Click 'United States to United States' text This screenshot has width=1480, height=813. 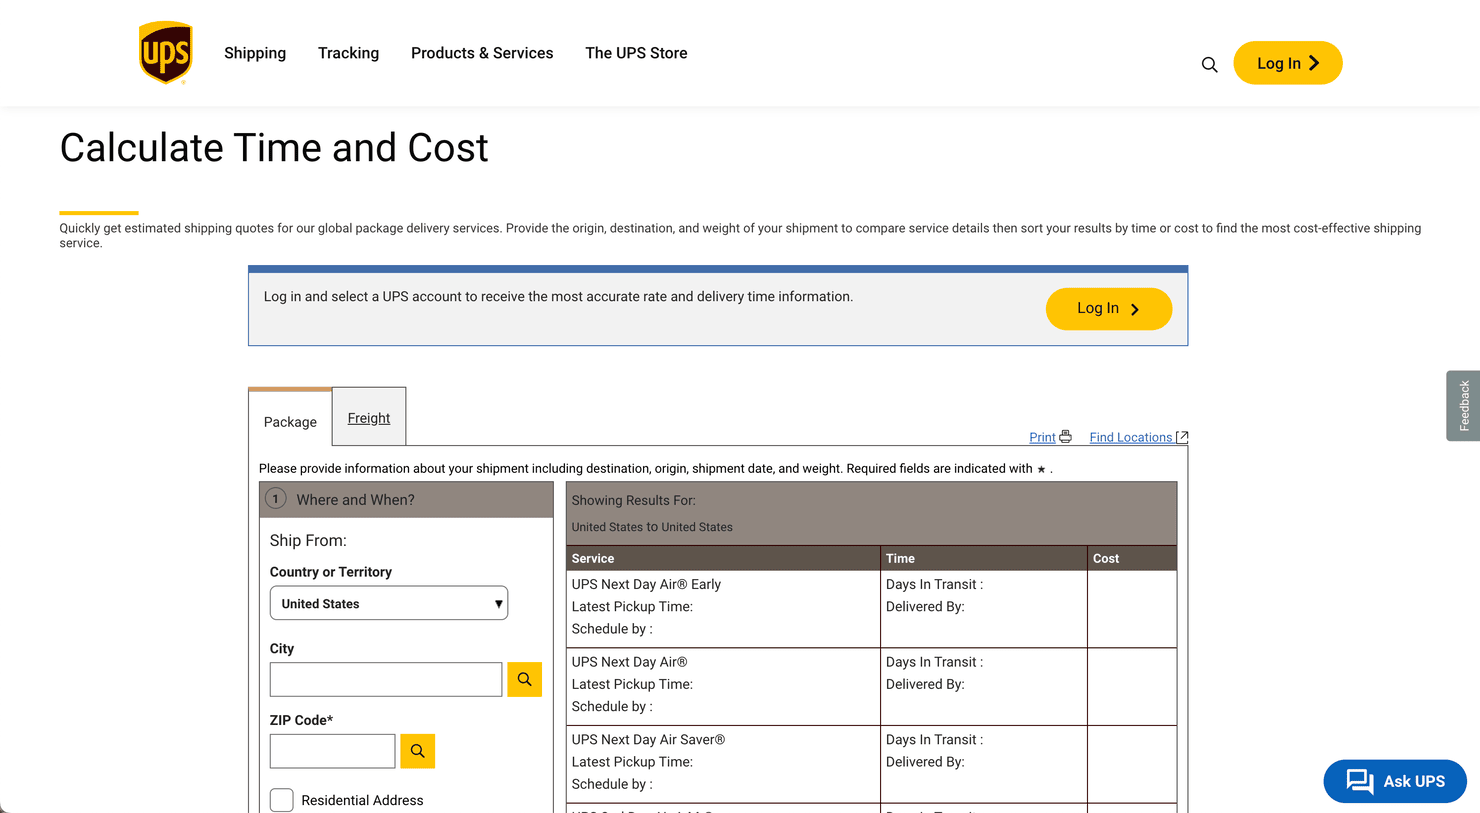click(x=652, y=527)
